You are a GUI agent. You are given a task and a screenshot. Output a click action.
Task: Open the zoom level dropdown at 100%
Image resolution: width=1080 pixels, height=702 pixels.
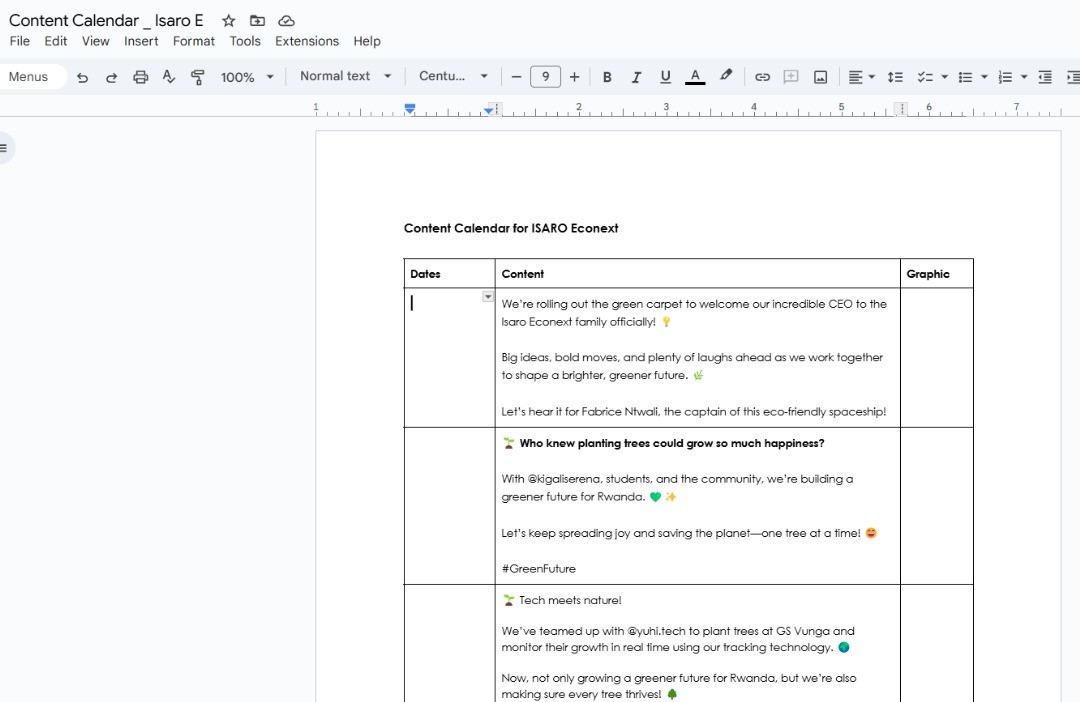click(x=247, y=77)
